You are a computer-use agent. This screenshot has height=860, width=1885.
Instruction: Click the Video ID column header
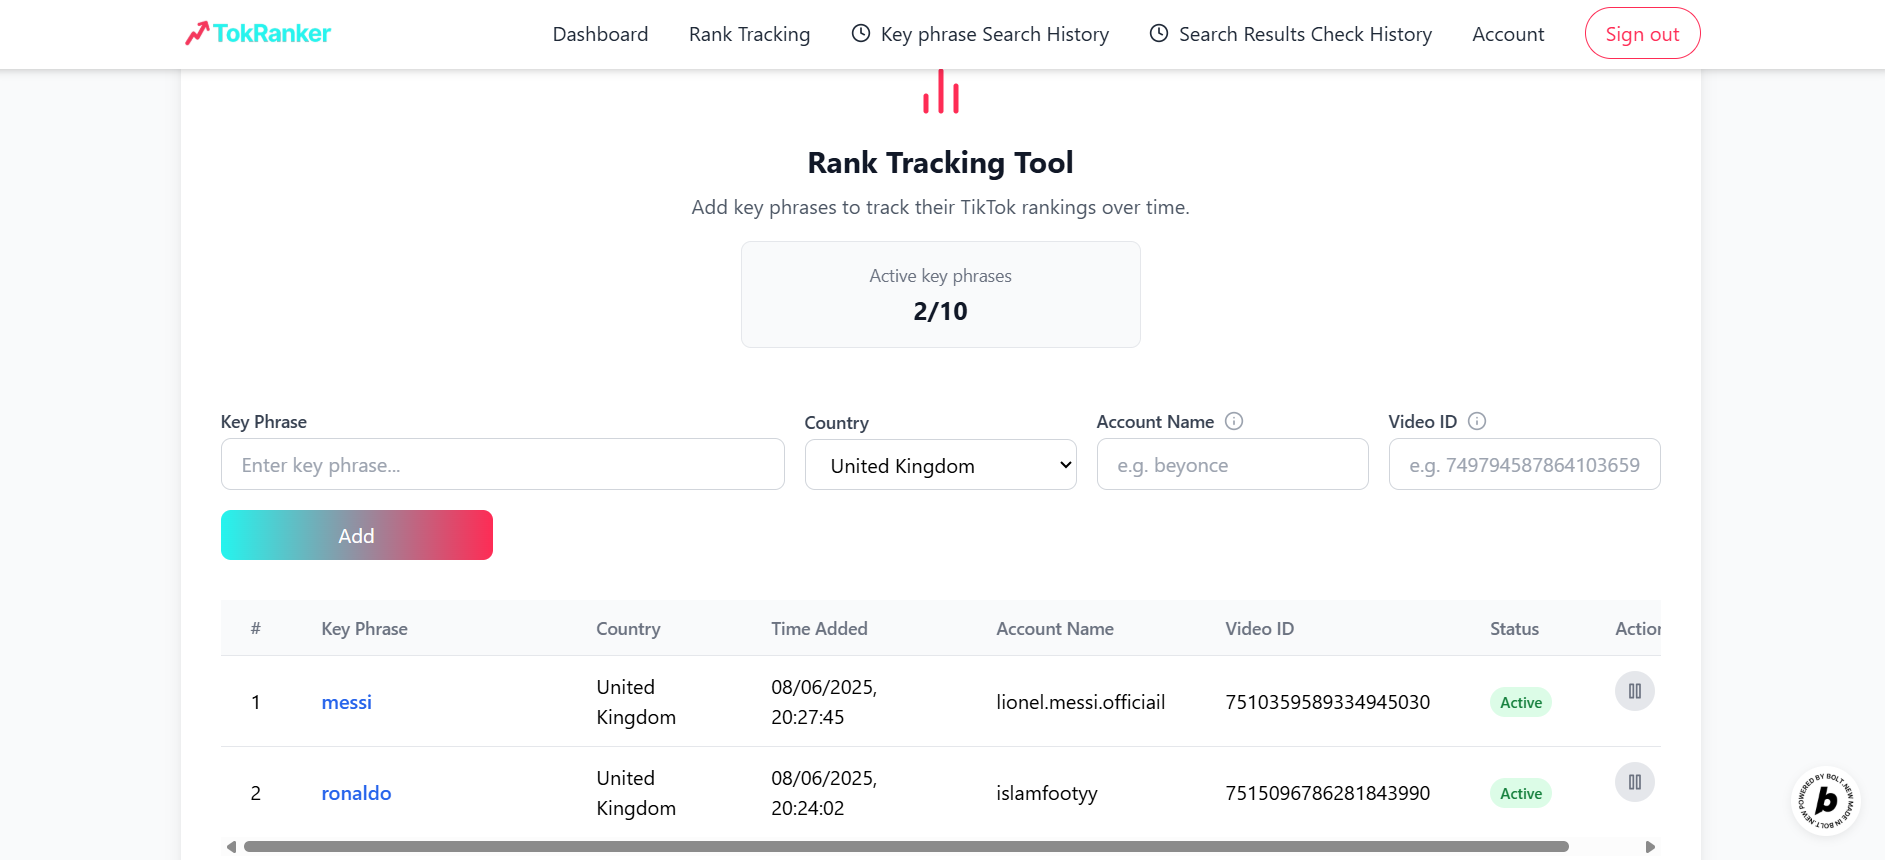(1259, 628)
